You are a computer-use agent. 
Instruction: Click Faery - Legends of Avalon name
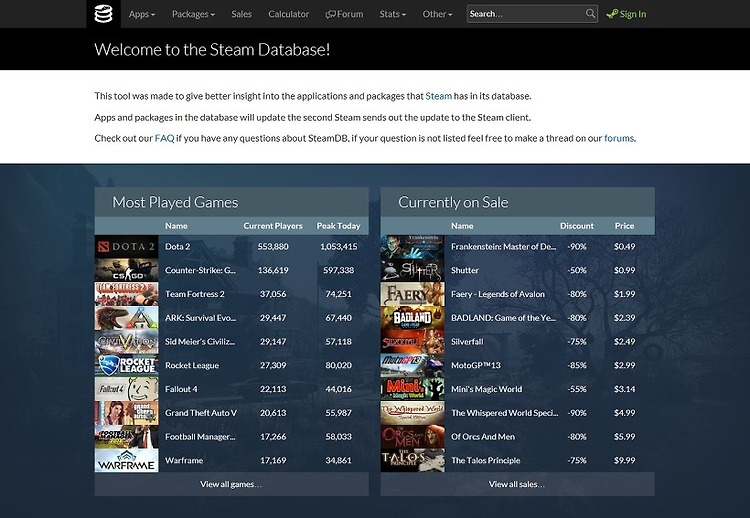point(498,294)
